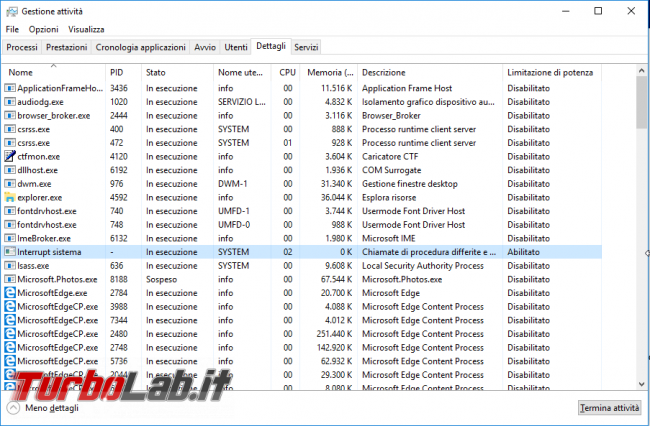Switch to the Avvio tab
Viewport: 650px width, 426px height.
[x=205, y=47]
